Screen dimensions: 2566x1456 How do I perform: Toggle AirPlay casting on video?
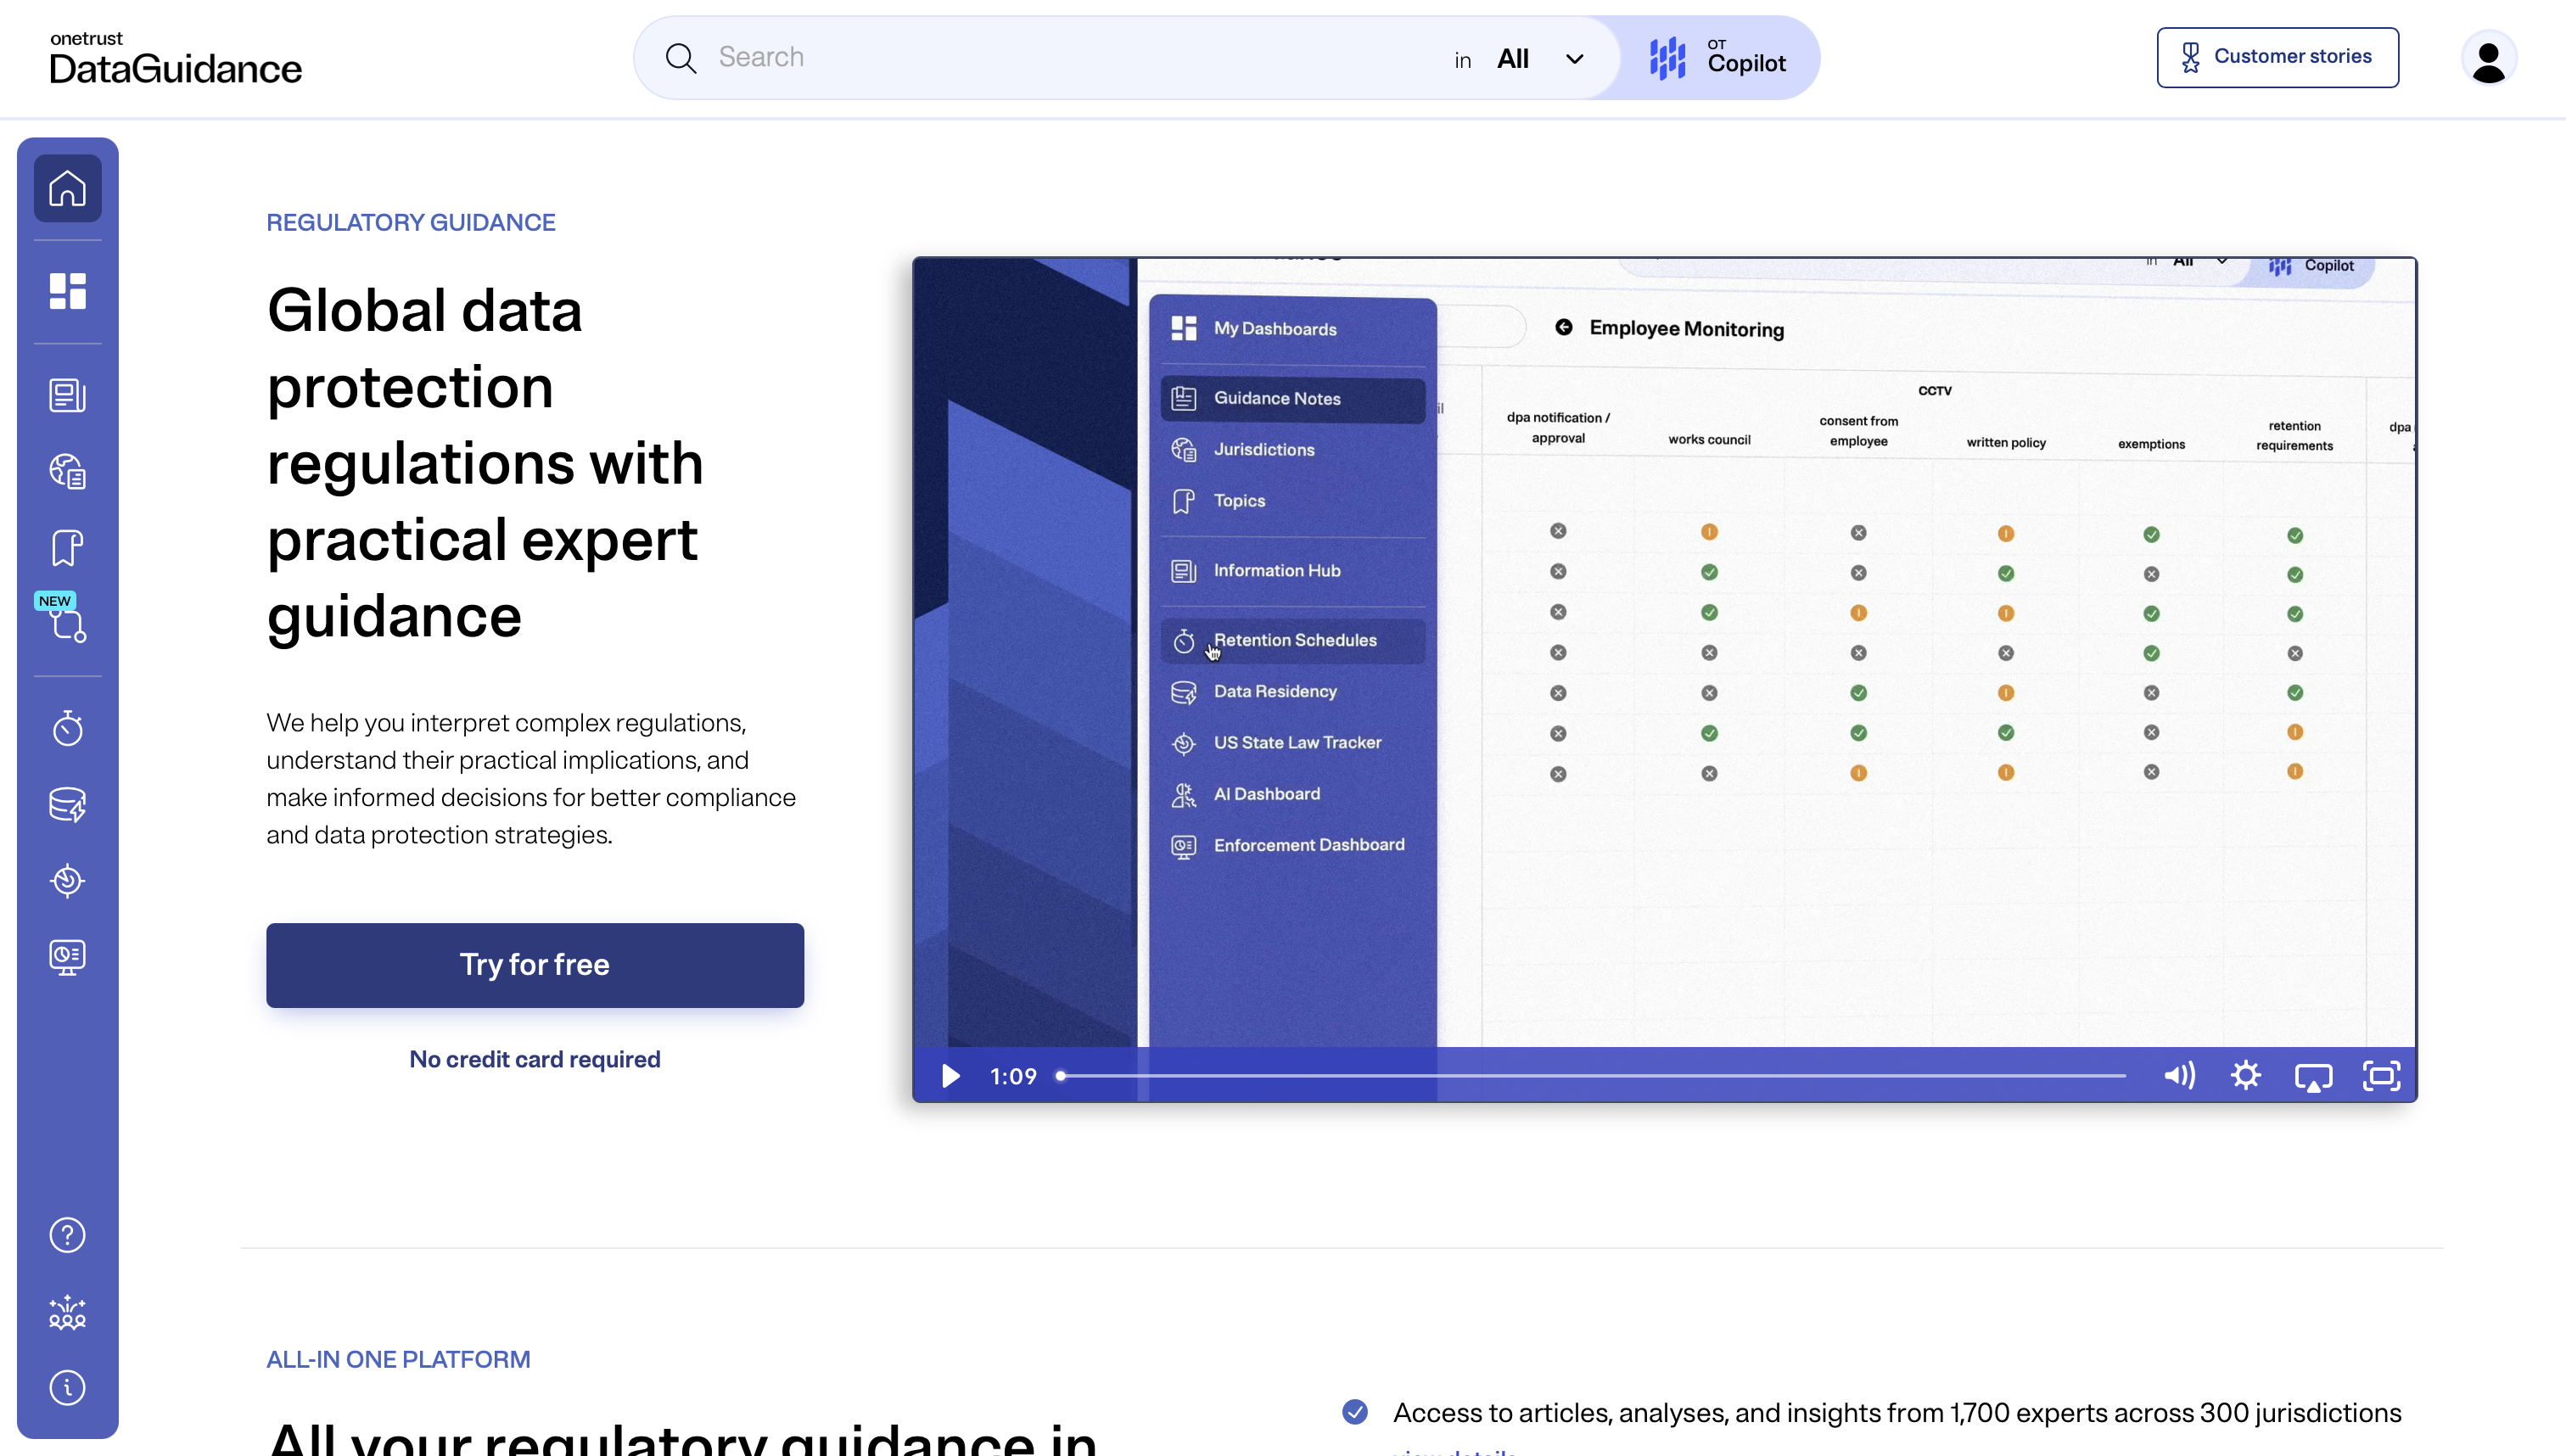tap(2313, 1076)
